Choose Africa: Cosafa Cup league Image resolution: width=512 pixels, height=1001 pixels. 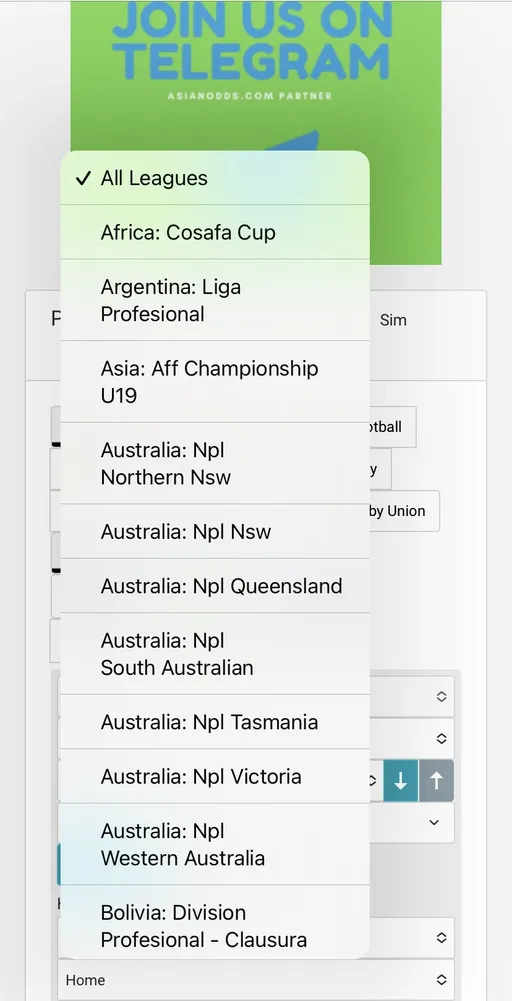tap(215, 232)
